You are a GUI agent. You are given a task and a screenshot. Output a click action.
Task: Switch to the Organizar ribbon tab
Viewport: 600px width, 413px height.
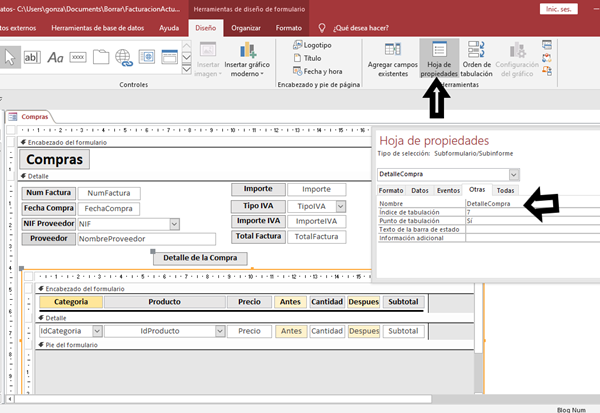pos(245,29)
